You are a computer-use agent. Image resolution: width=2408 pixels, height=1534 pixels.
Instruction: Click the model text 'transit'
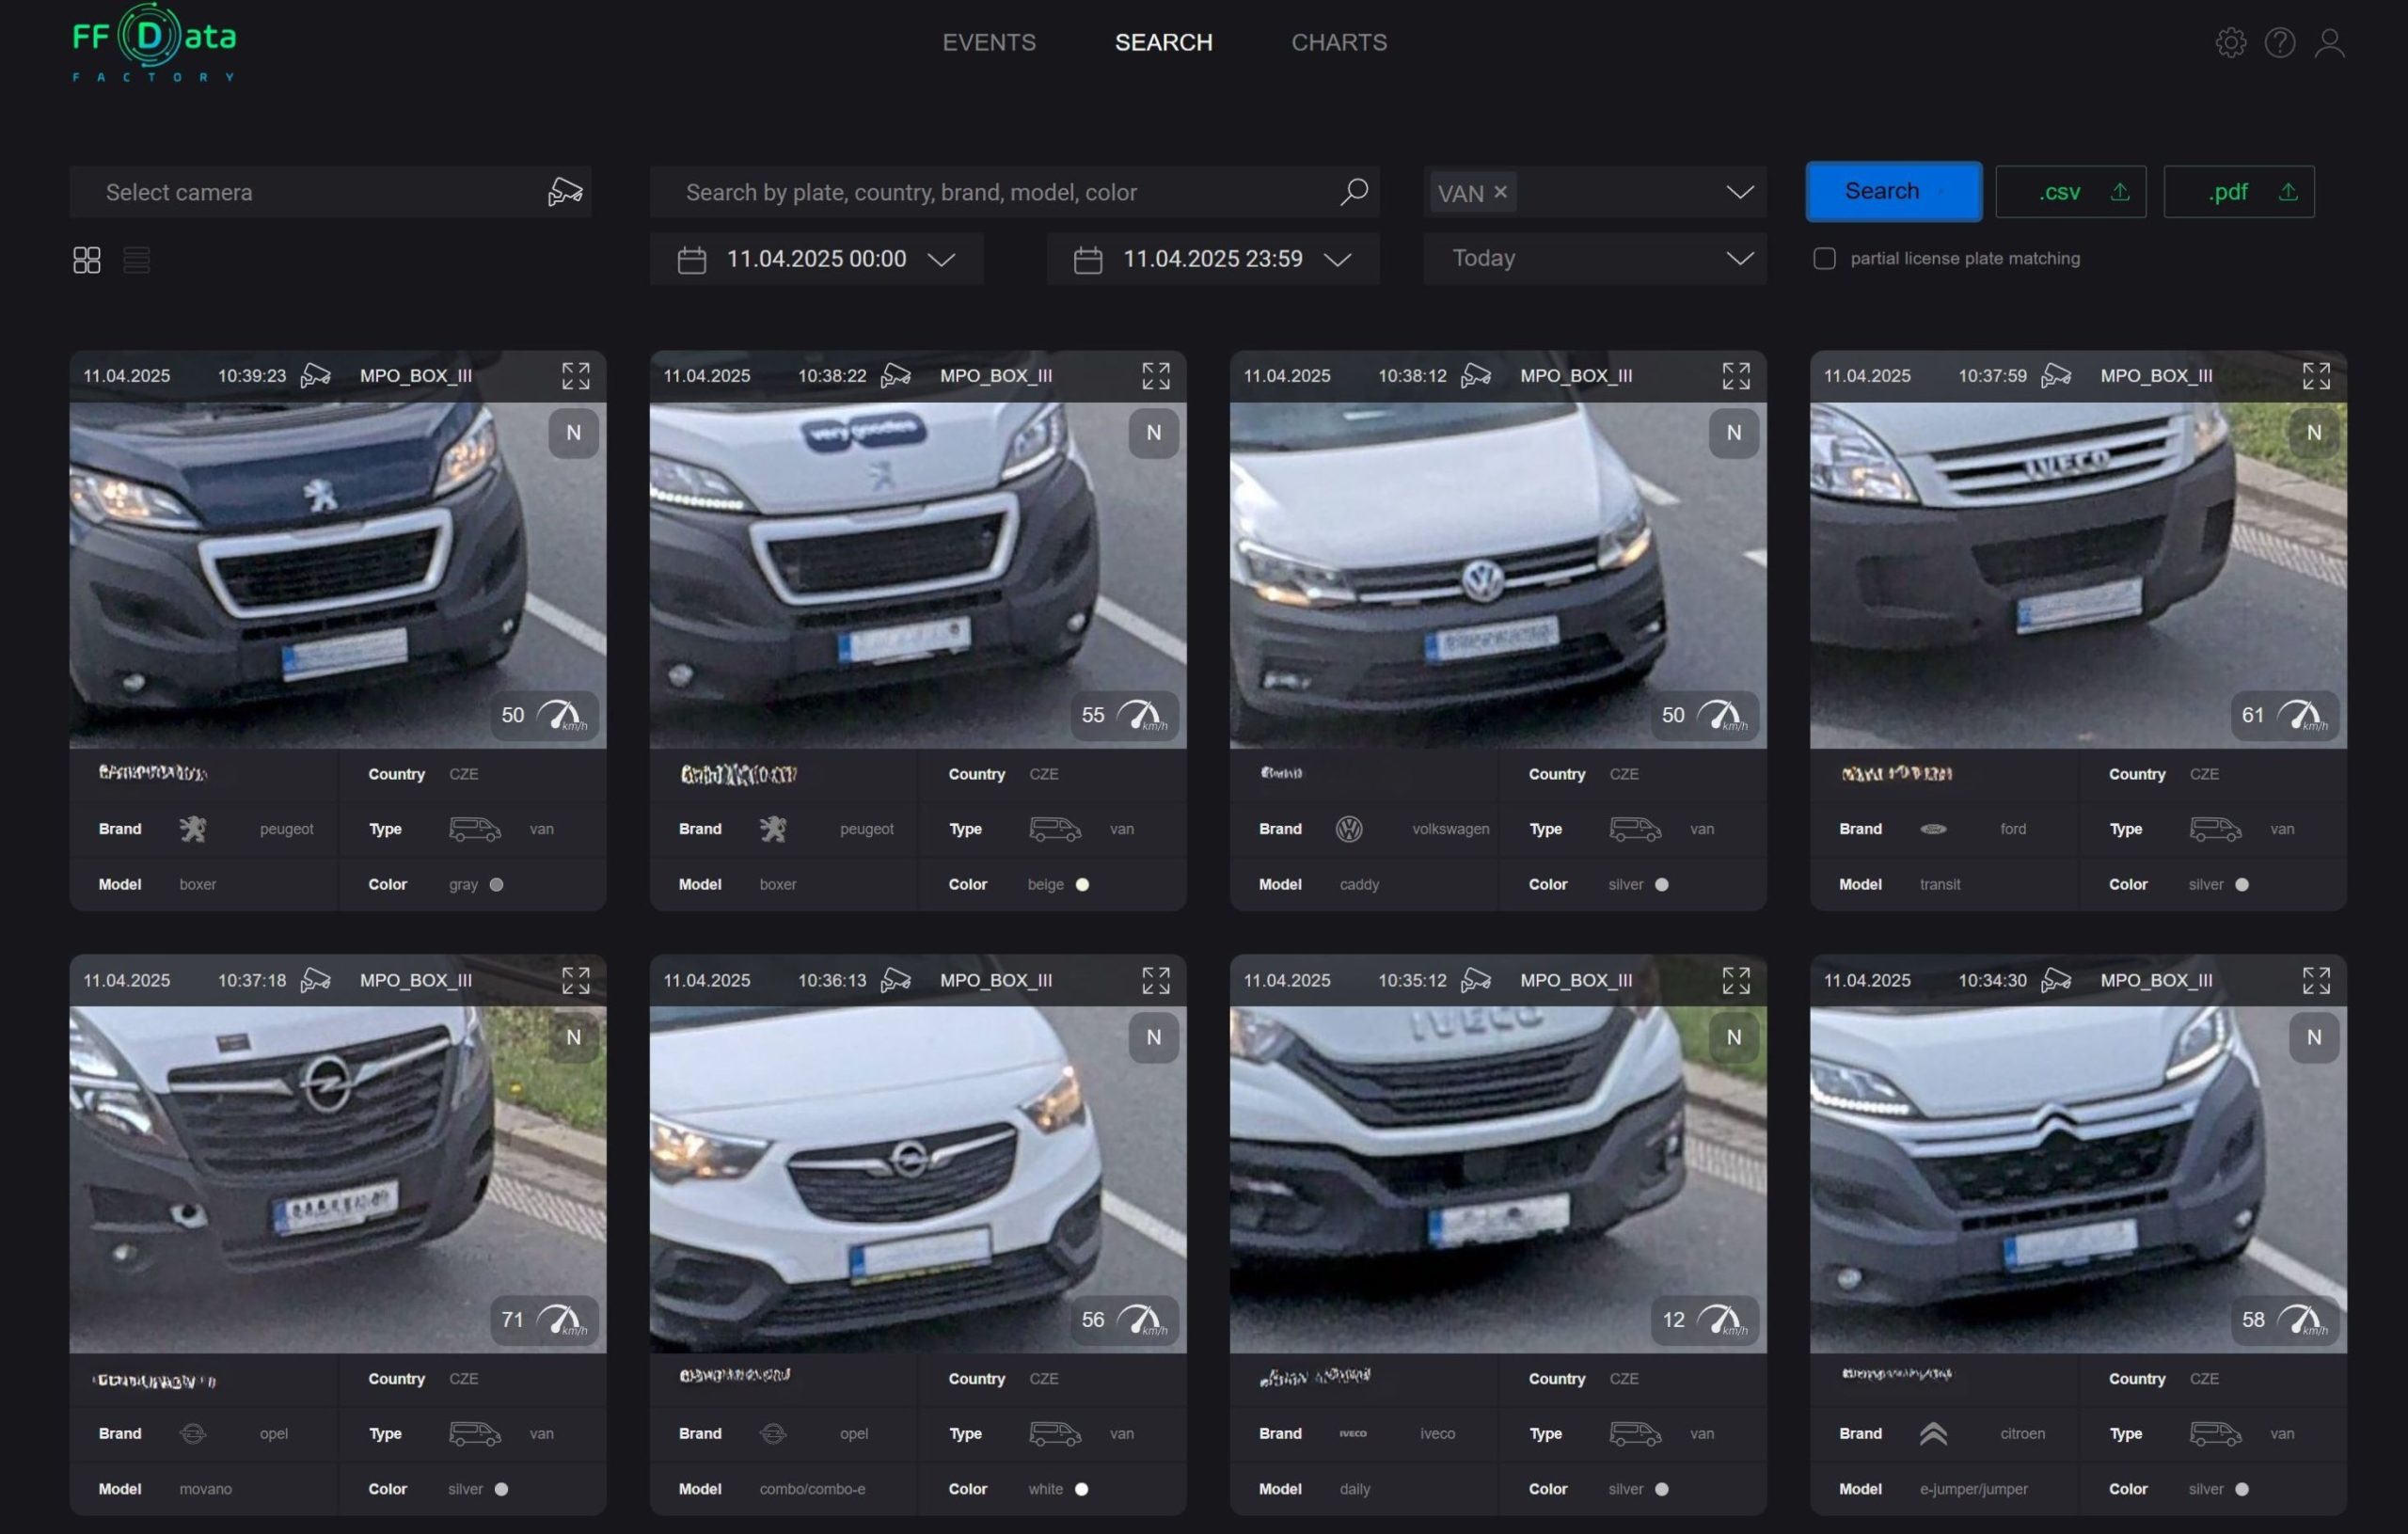(1939, 885)
